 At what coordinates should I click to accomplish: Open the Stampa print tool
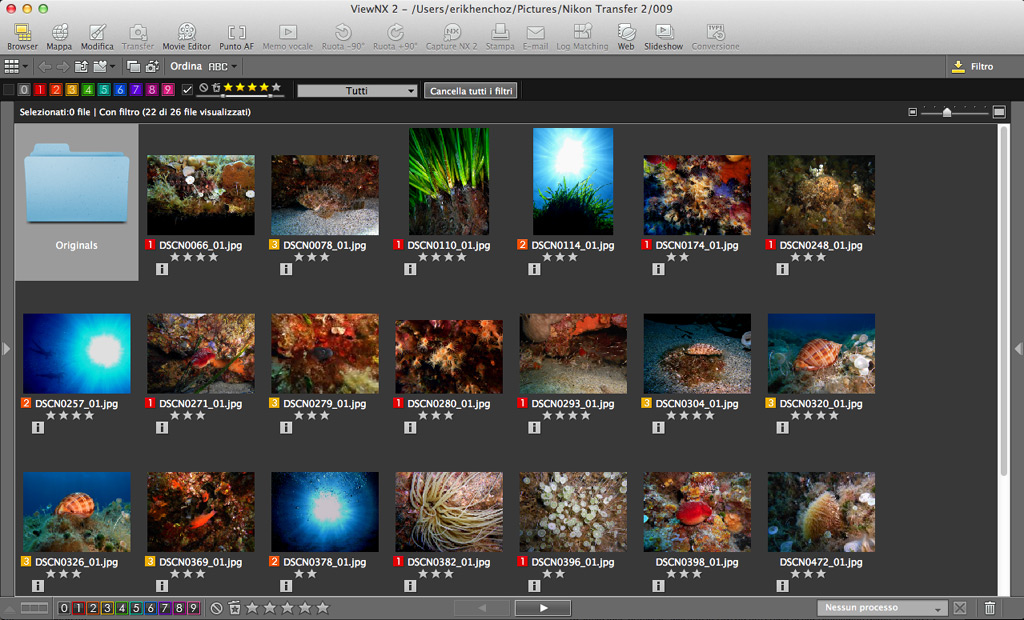(x=500, y=37)
